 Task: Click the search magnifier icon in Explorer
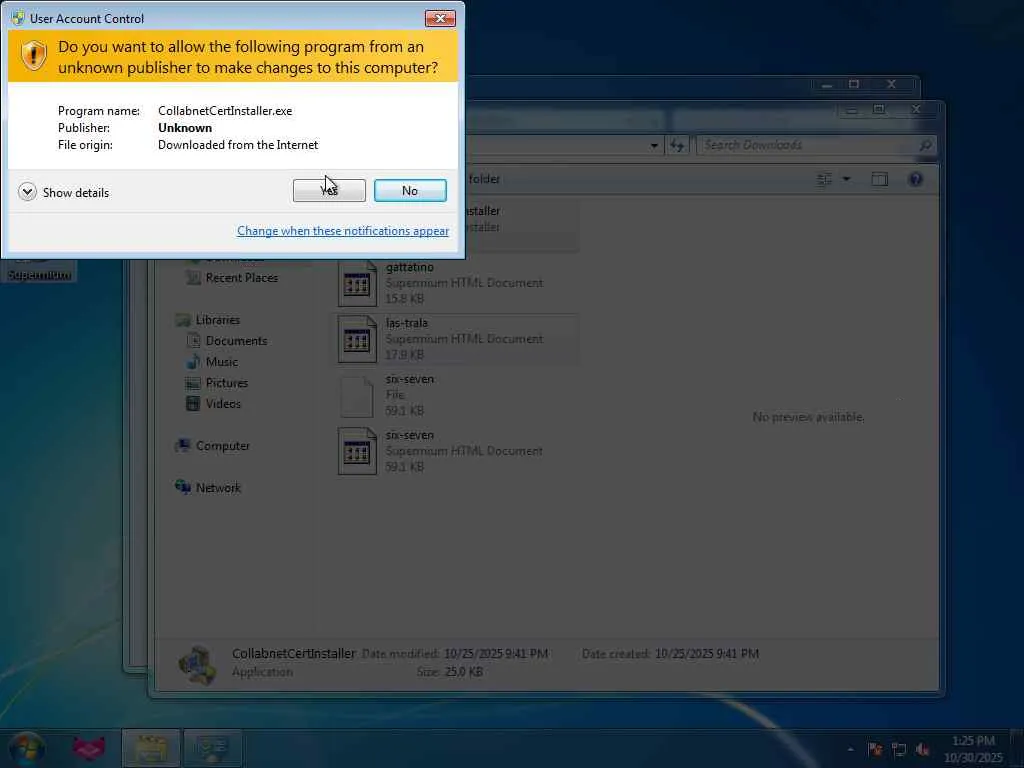pos(925,145)
